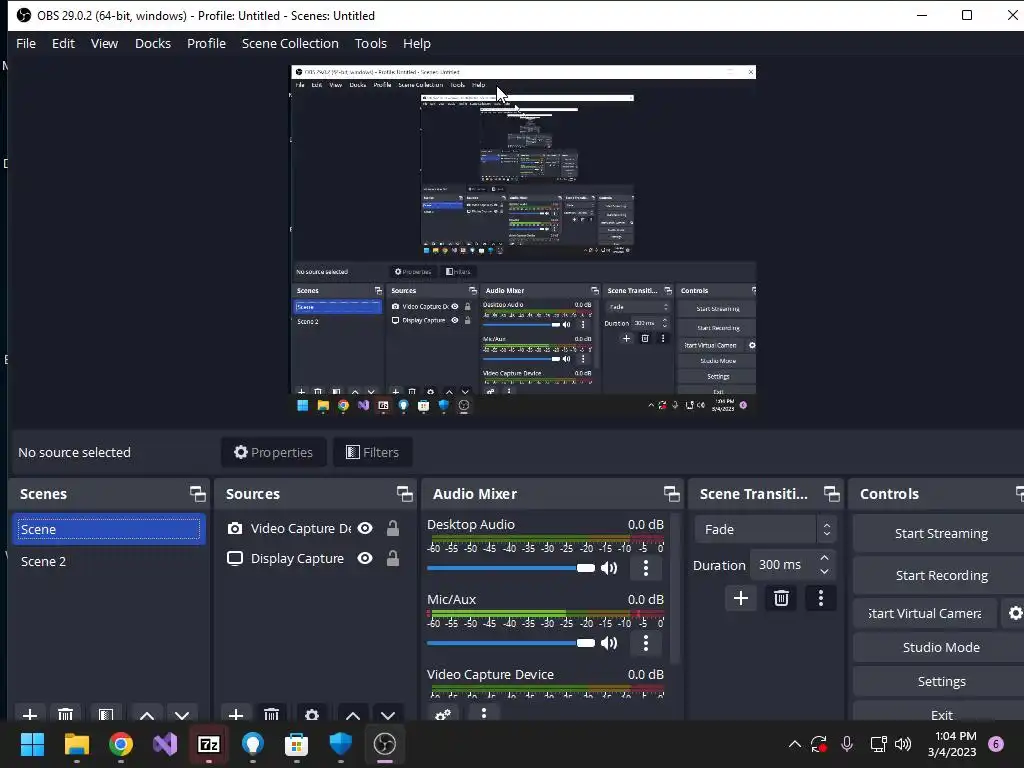1024x768 pixels.
Task: Adjust the Mic/Aux volume slider
Action: point(511,643)
